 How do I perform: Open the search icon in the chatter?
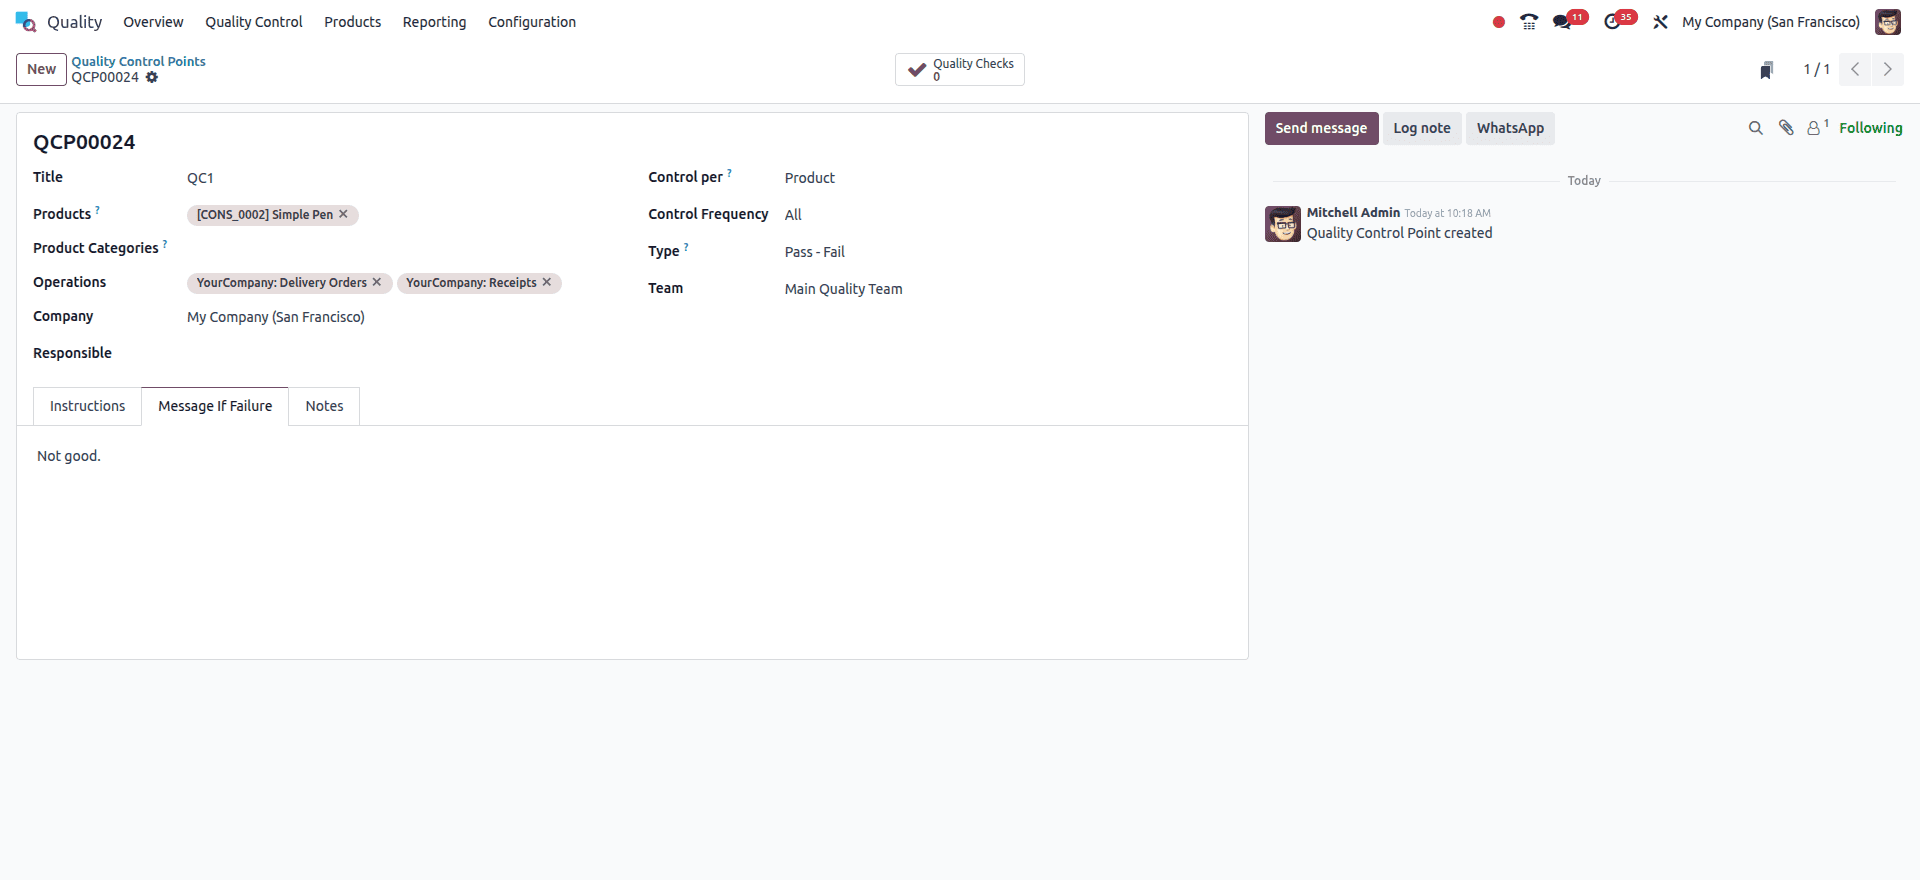coord(1755,128)
